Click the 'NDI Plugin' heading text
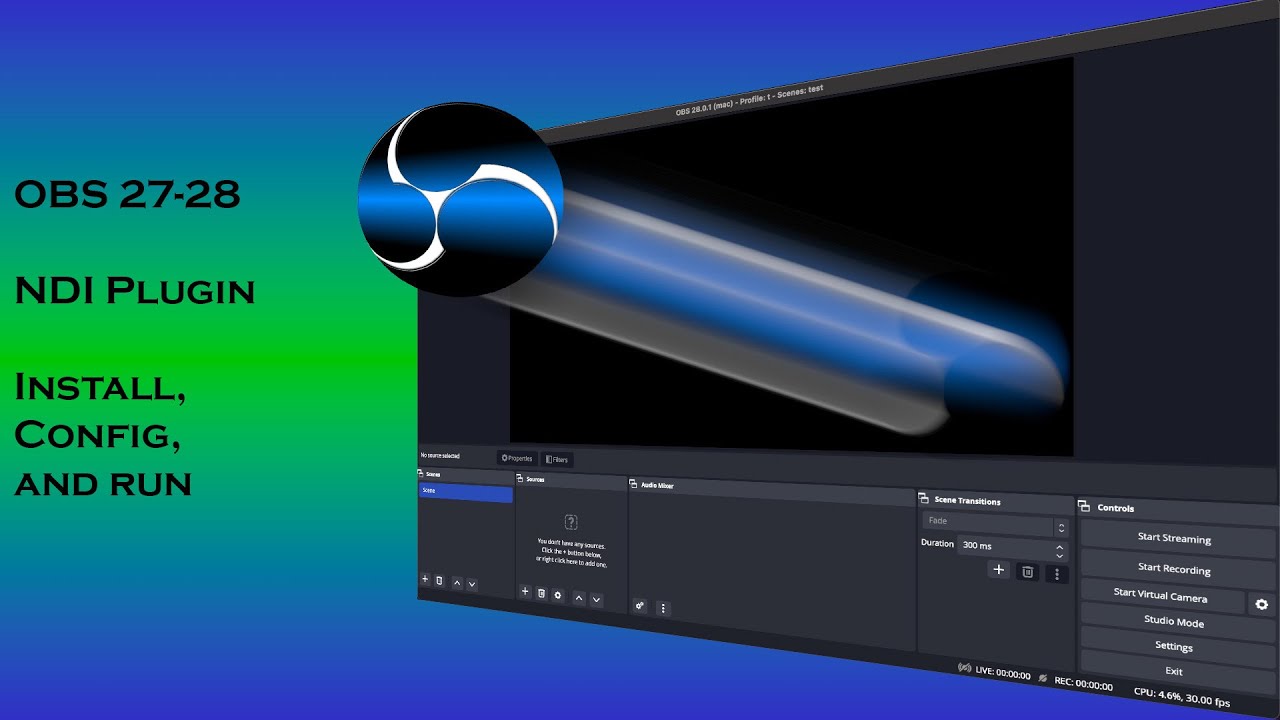 tap(134, 292)
